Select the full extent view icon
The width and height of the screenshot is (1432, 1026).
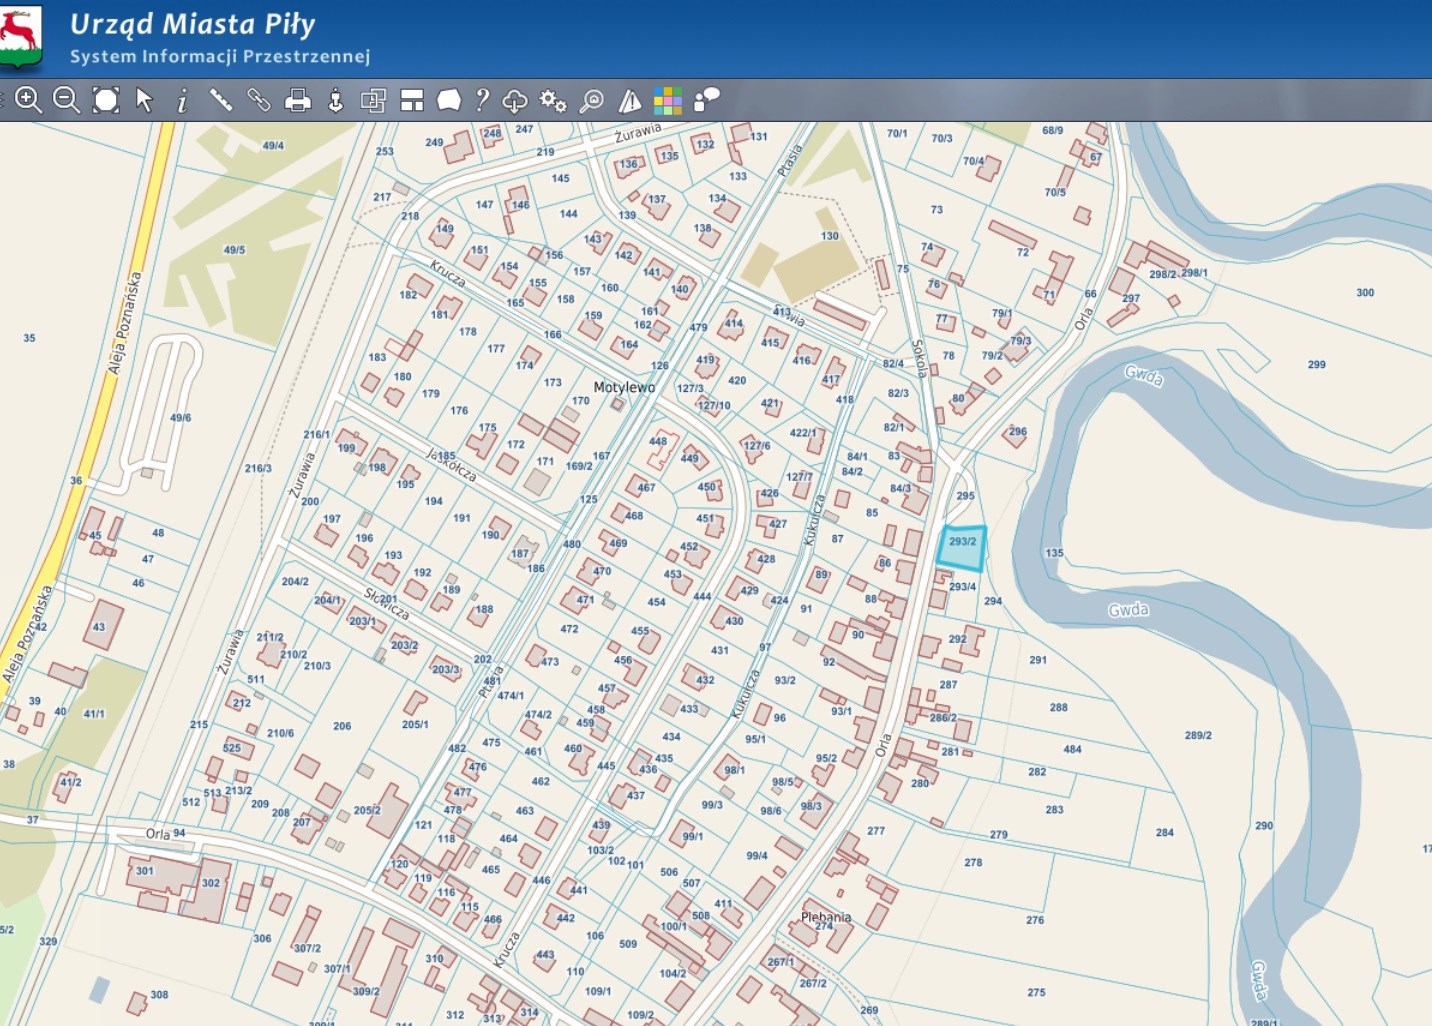[x=106, y=100]
